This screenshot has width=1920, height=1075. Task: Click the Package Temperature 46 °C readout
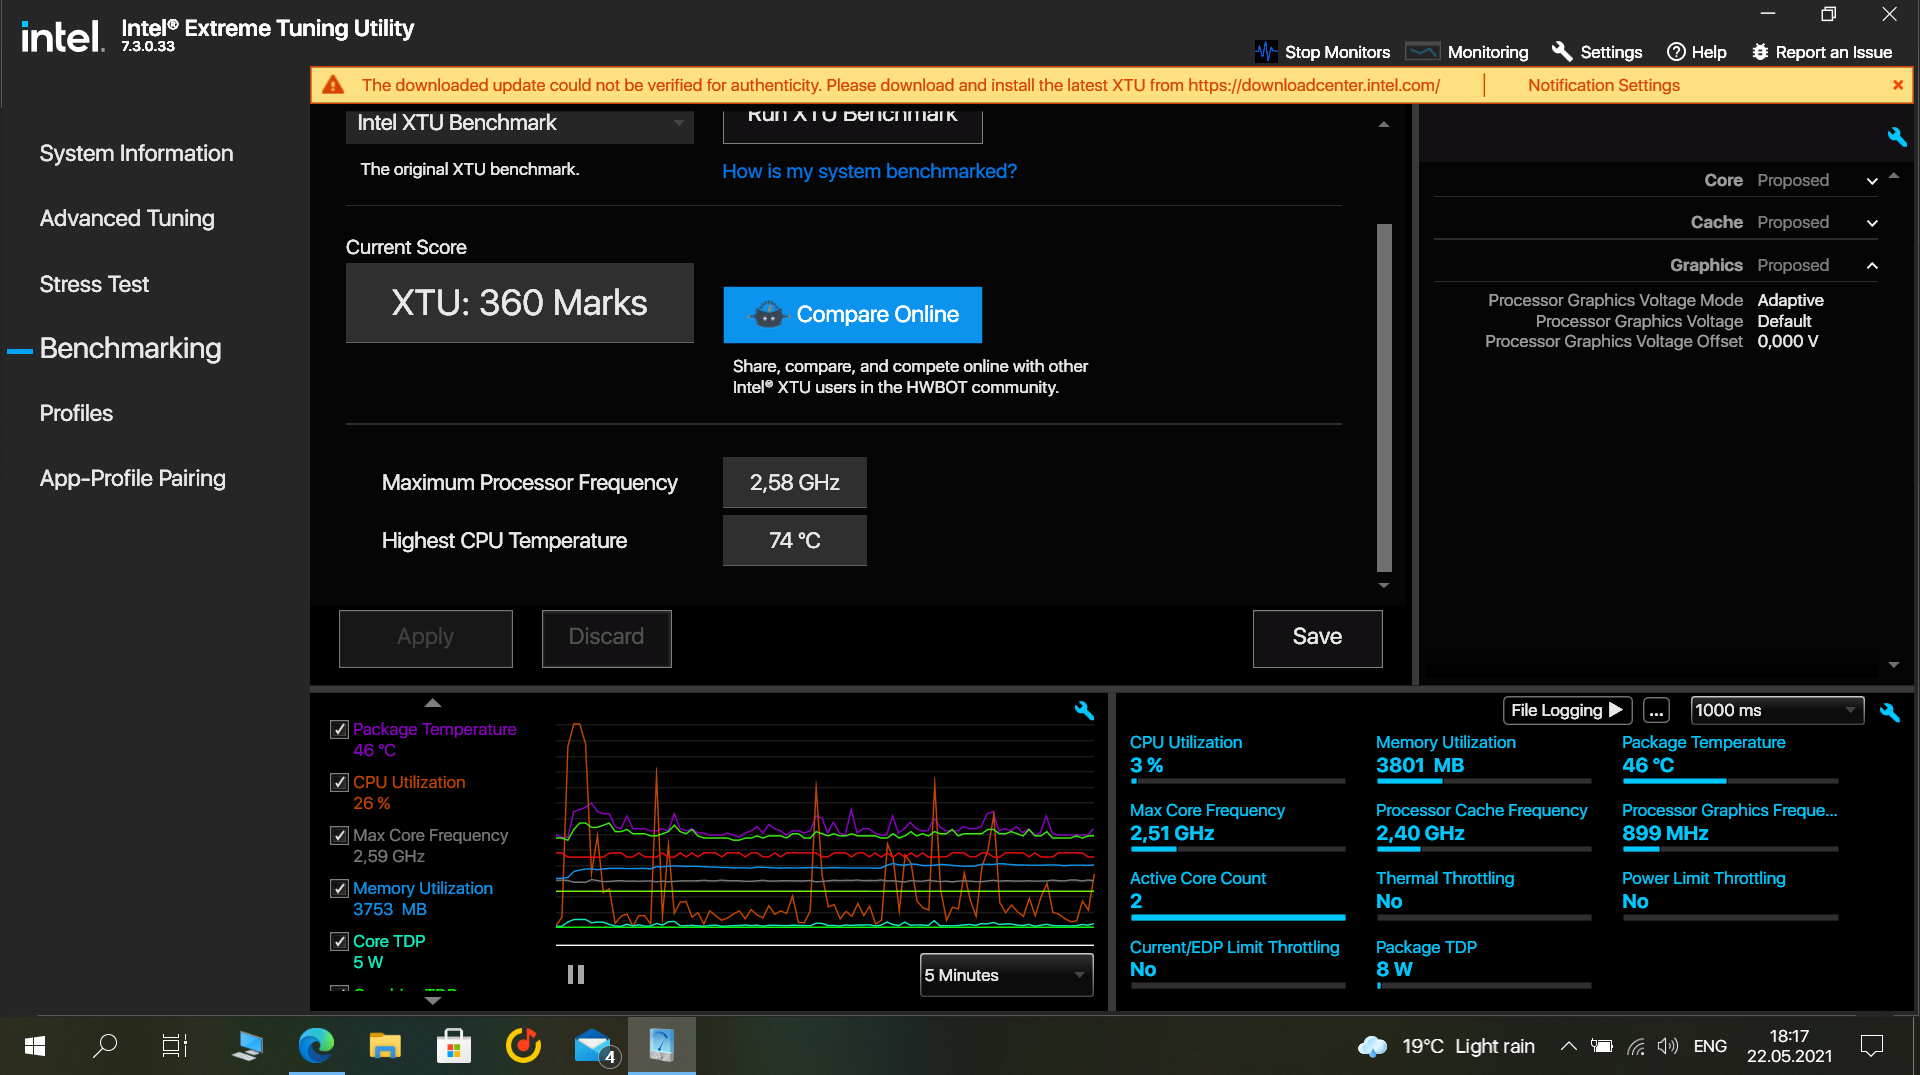(x=1647, y=765)
